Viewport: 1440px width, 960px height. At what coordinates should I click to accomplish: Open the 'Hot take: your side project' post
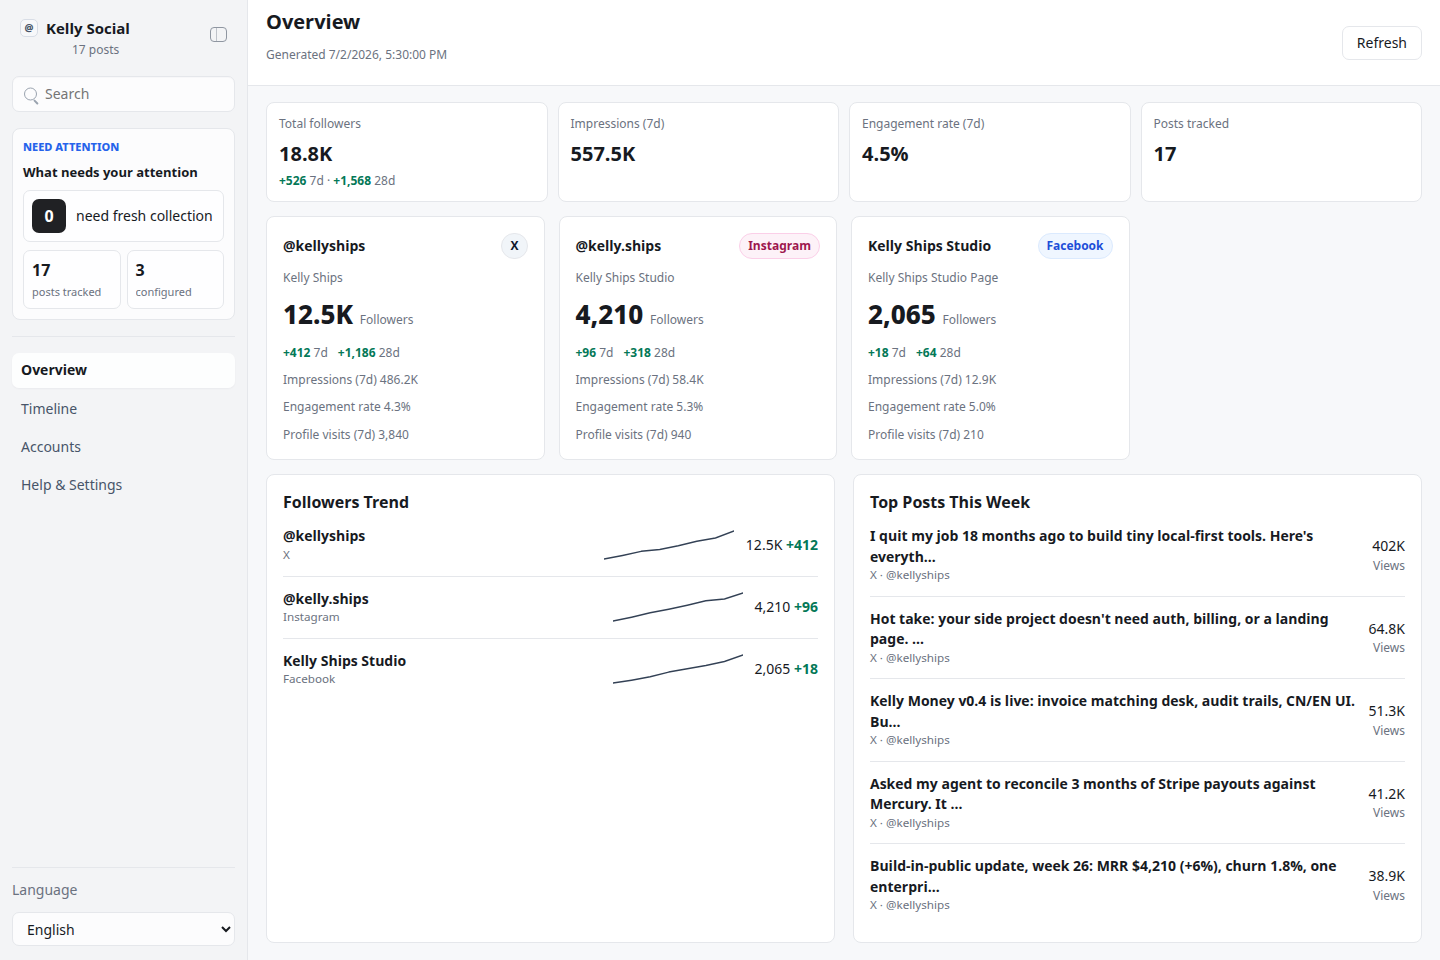point(1137,638)
